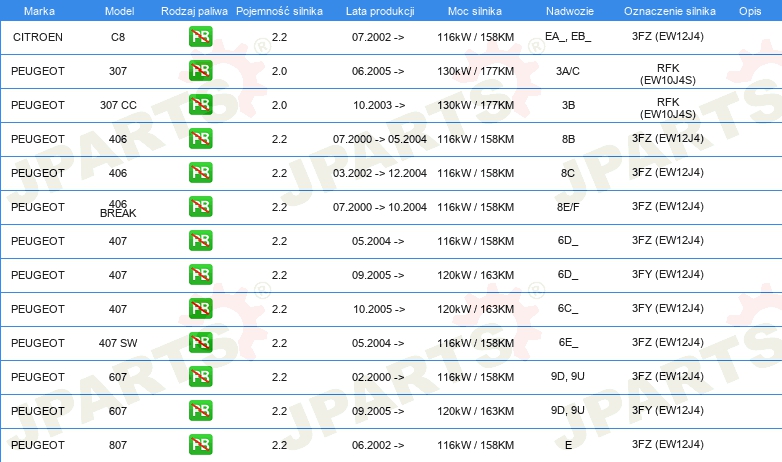Click fuel icon in 406 8C body row
The image size is (782, 462).
click(200, 172)
